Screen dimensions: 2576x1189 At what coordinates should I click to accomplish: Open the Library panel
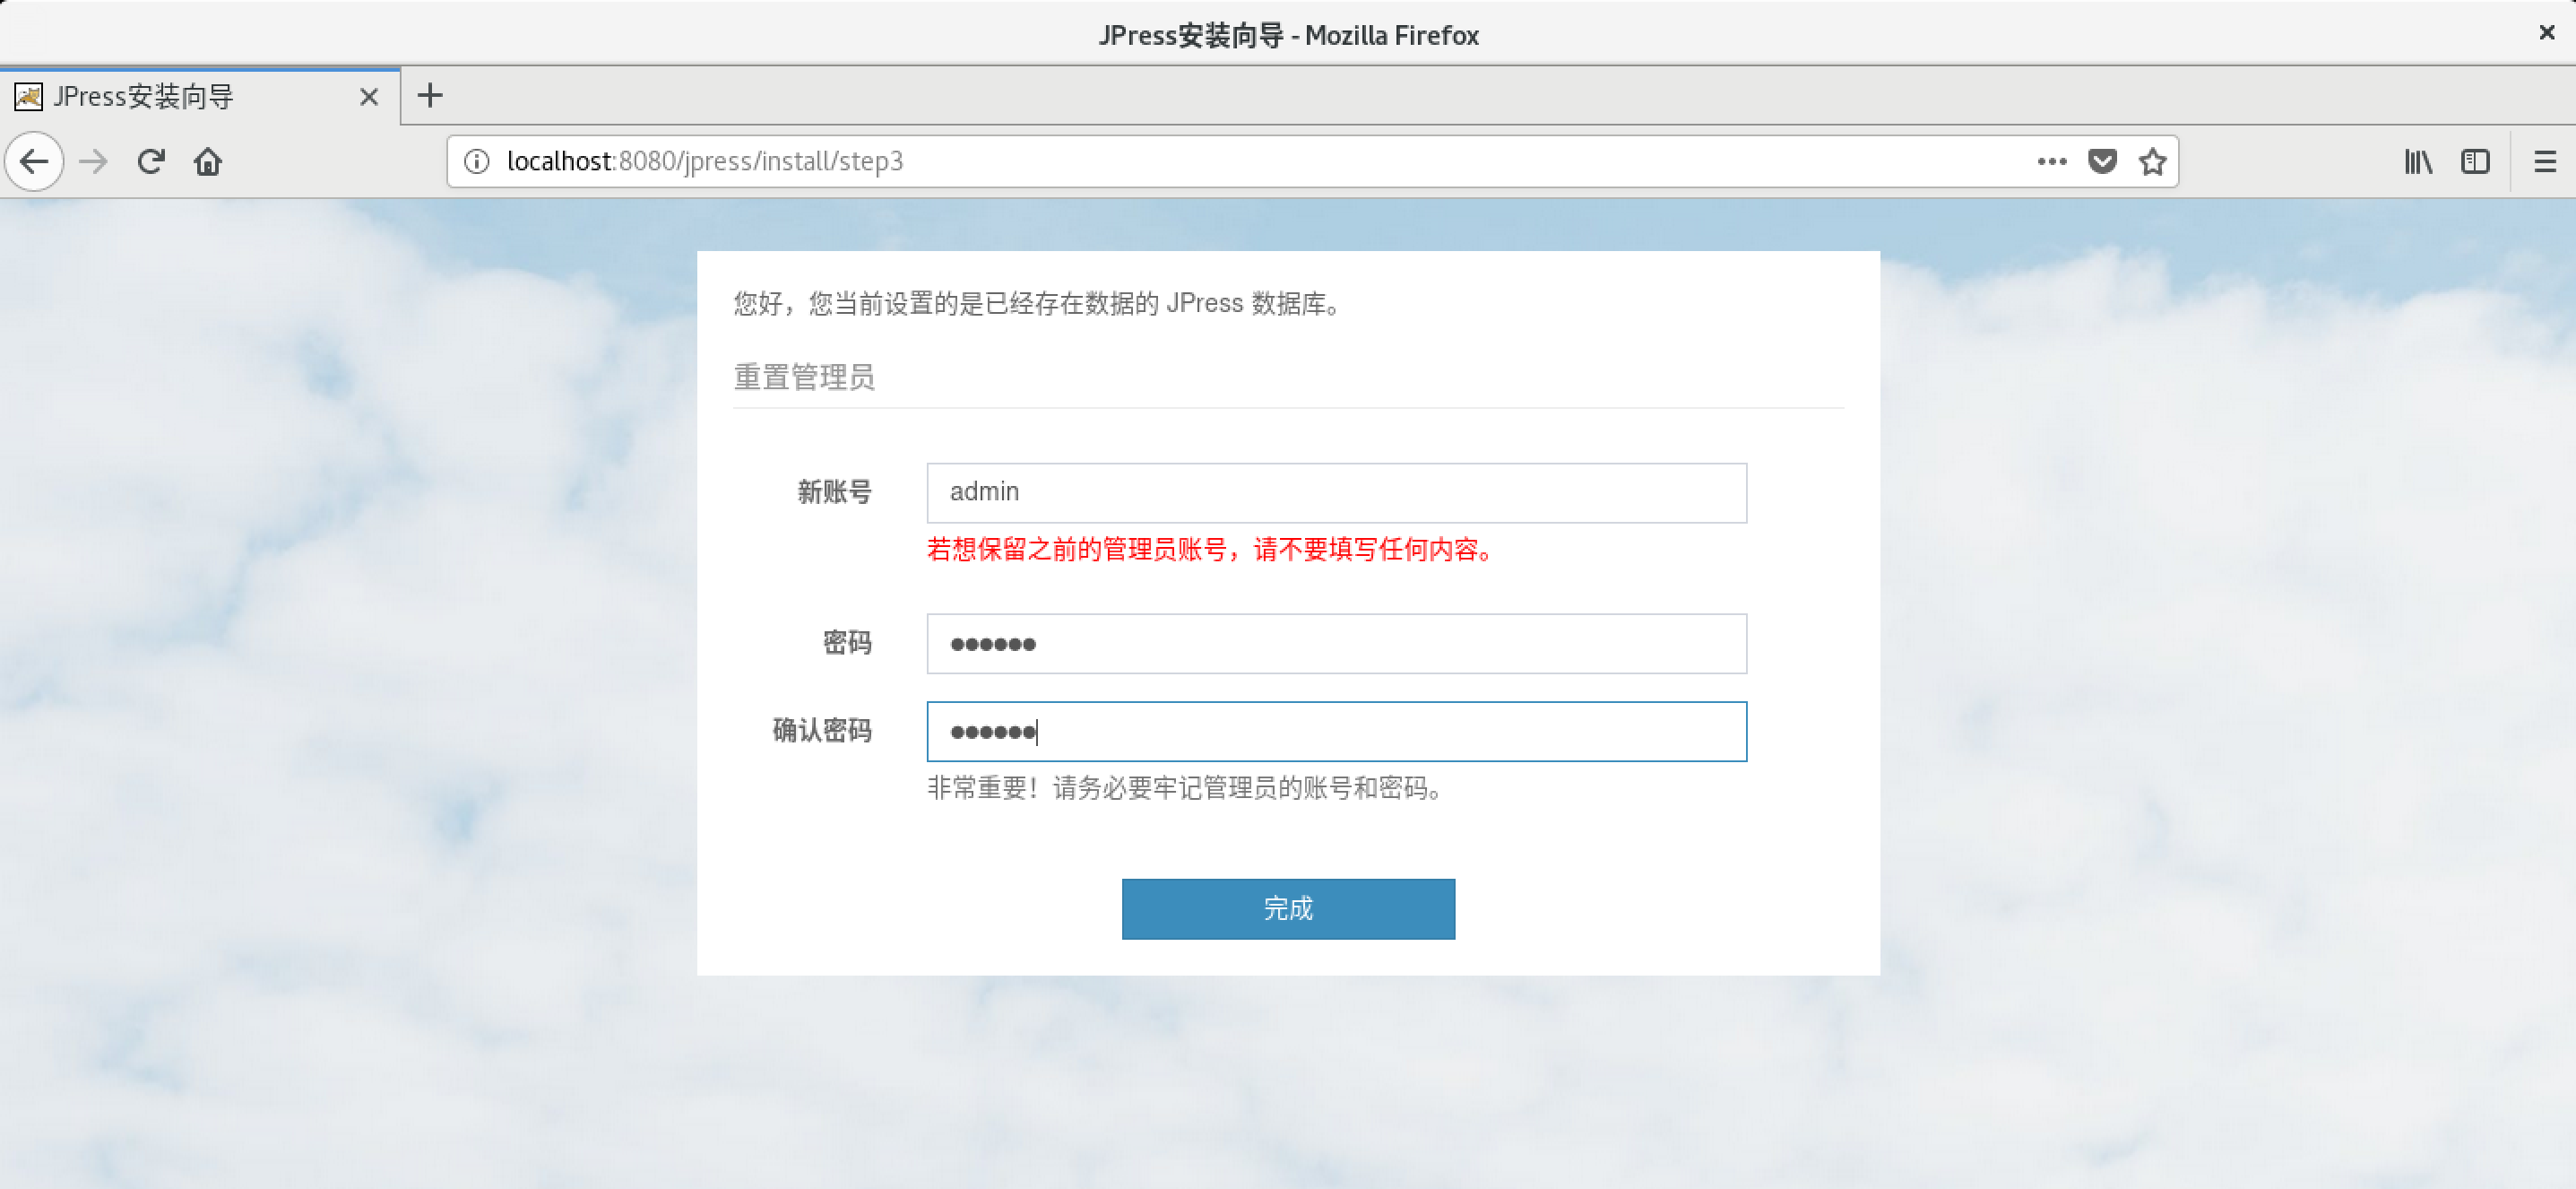point(2418,161)
